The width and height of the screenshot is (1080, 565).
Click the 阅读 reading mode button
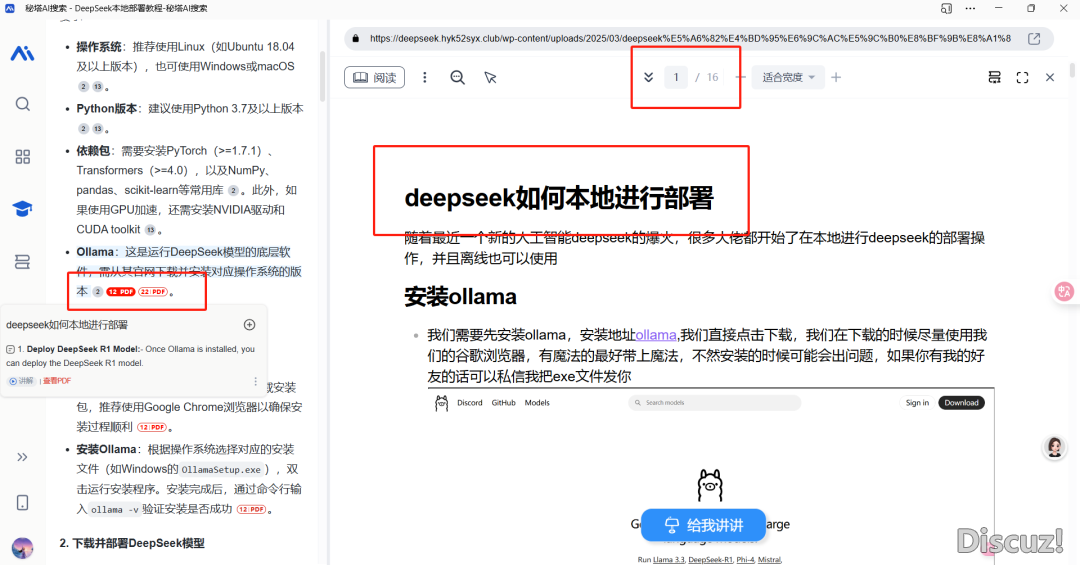pos(375,77)
